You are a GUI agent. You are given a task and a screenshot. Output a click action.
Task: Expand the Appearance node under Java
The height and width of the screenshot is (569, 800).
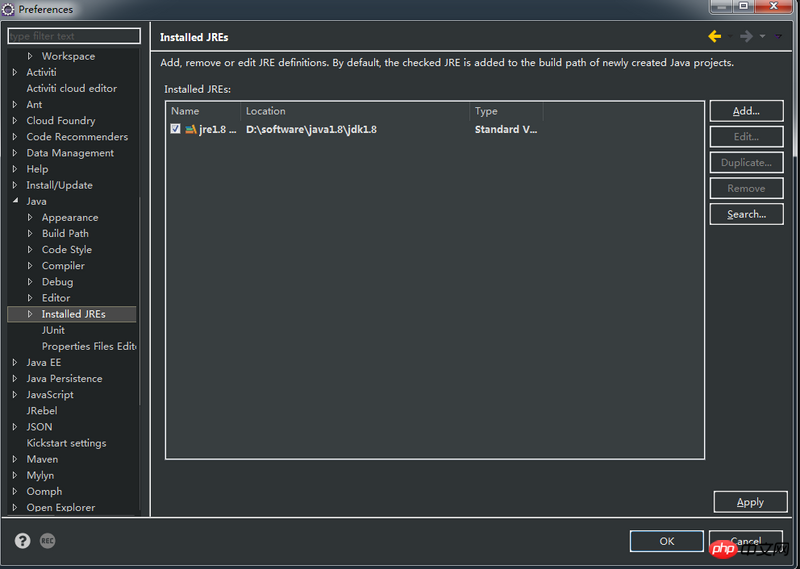coord(30,217)
